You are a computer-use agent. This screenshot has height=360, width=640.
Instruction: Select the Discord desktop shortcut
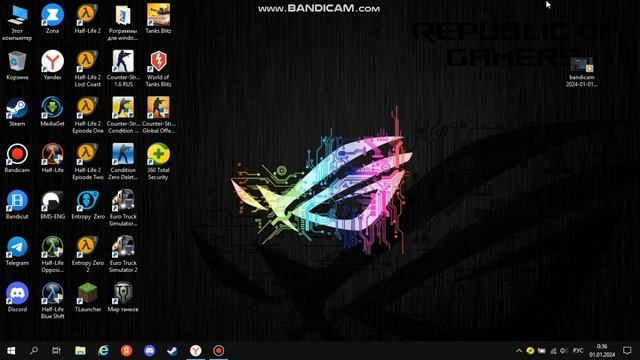coord(17,298)
